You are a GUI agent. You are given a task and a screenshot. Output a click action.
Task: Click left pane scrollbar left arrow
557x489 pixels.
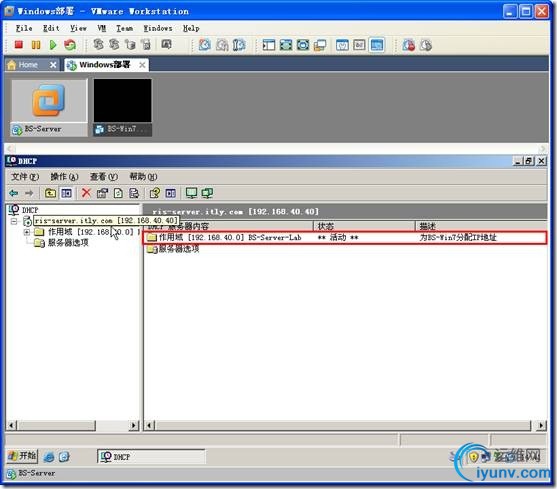coord(11,425)
